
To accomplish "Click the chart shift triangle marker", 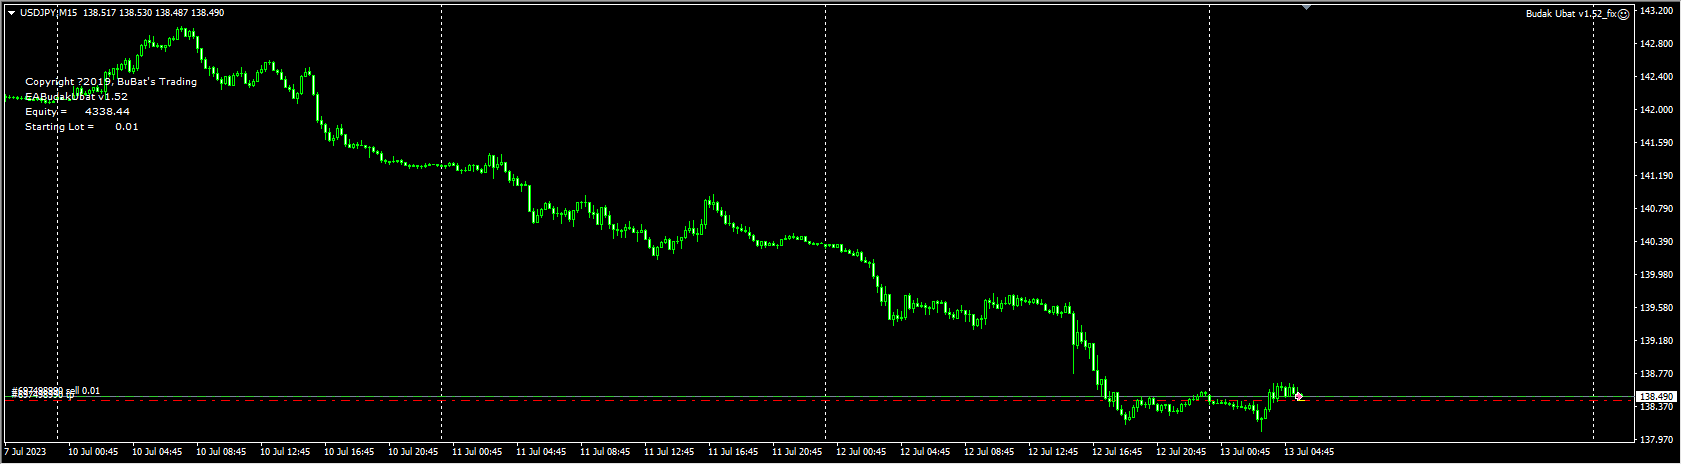I will click(x=1306, y=7).
